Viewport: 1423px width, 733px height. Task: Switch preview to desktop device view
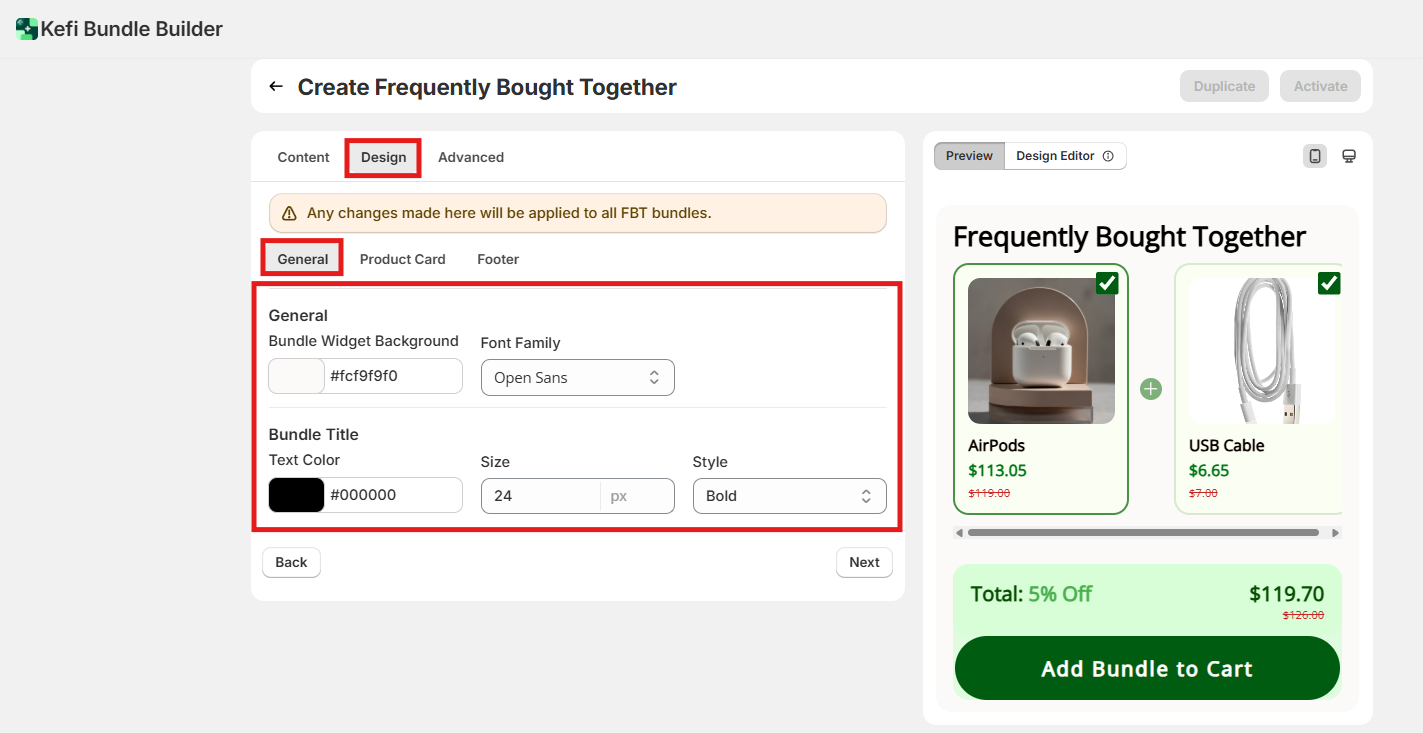coord(1349,156)
